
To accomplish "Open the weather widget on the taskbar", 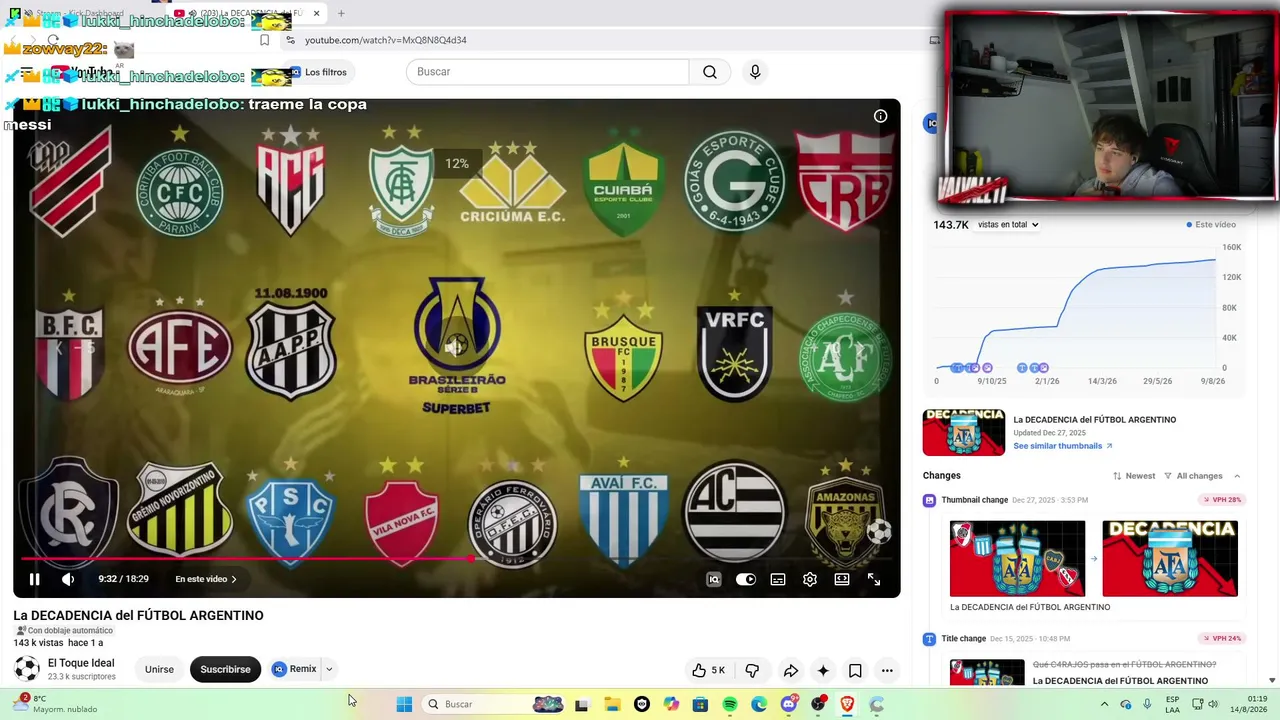I will click(54, 704).
